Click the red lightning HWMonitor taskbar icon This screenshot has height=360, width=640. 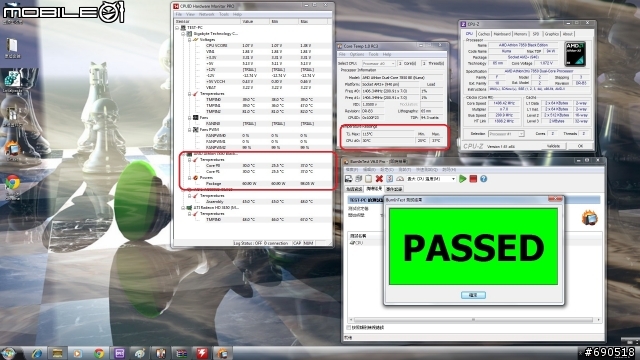point(202,353)
